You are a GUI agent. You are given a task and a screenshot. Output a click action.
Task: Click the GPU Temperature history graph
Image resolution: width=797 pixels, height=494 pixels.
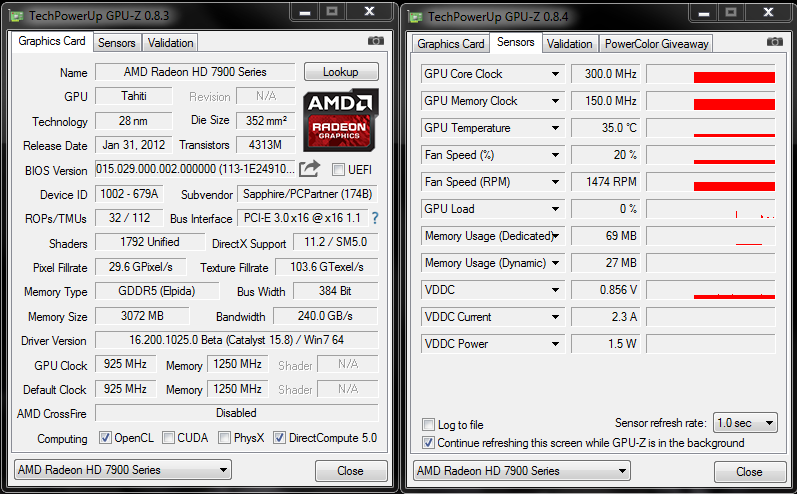pos(711,128)
